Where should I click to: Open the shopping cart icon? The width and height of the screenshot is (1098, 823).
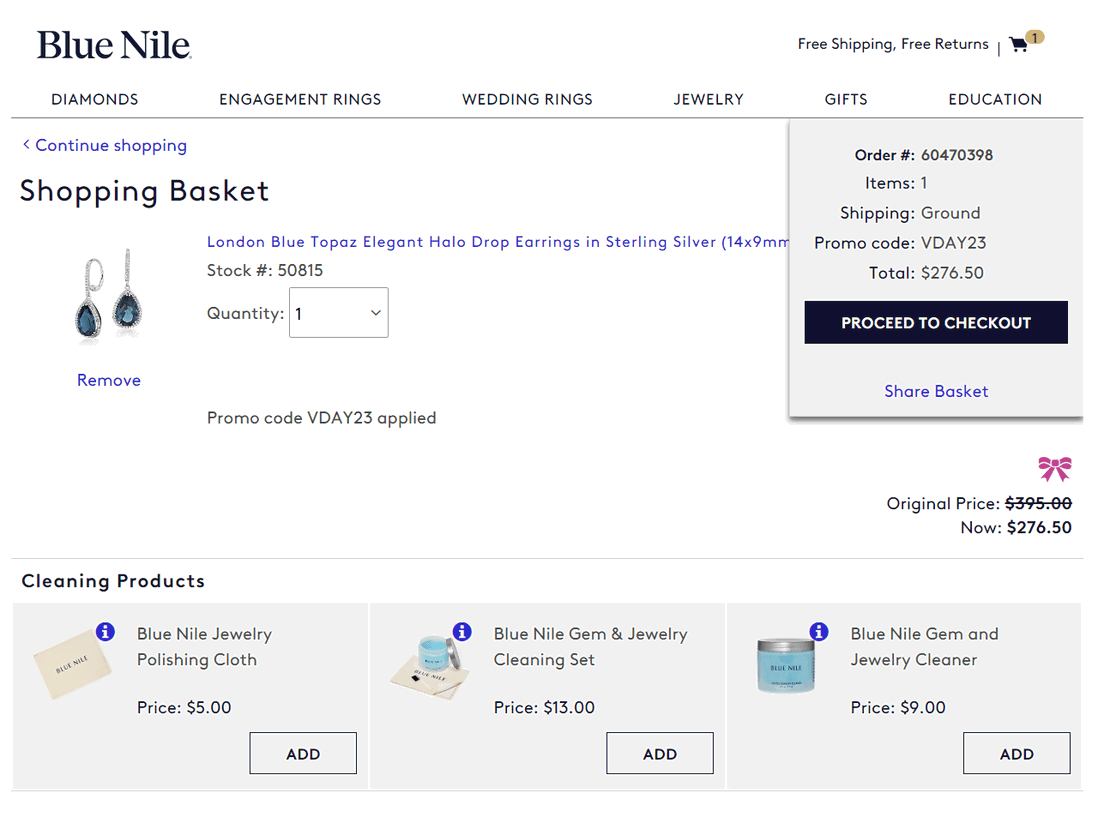click(1018, 44)
